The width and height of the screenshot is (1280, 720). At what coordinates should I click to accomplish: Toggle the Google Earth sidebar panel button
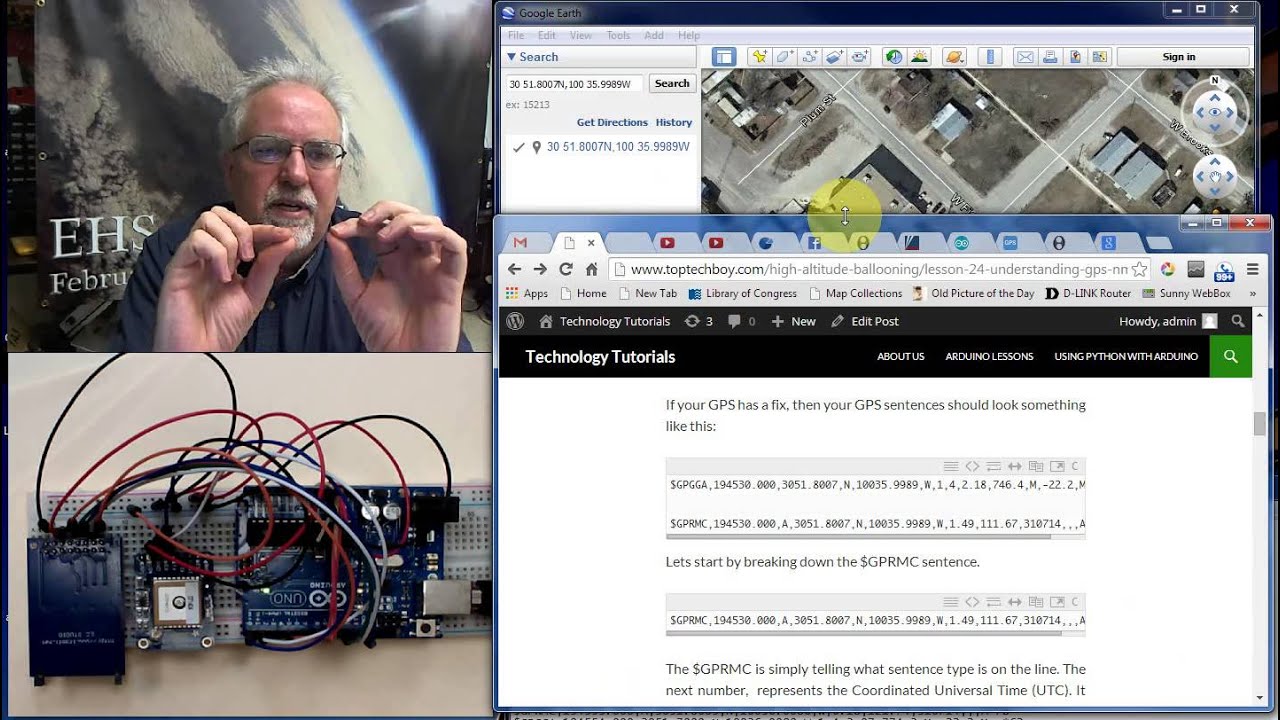tap(723, 57)
